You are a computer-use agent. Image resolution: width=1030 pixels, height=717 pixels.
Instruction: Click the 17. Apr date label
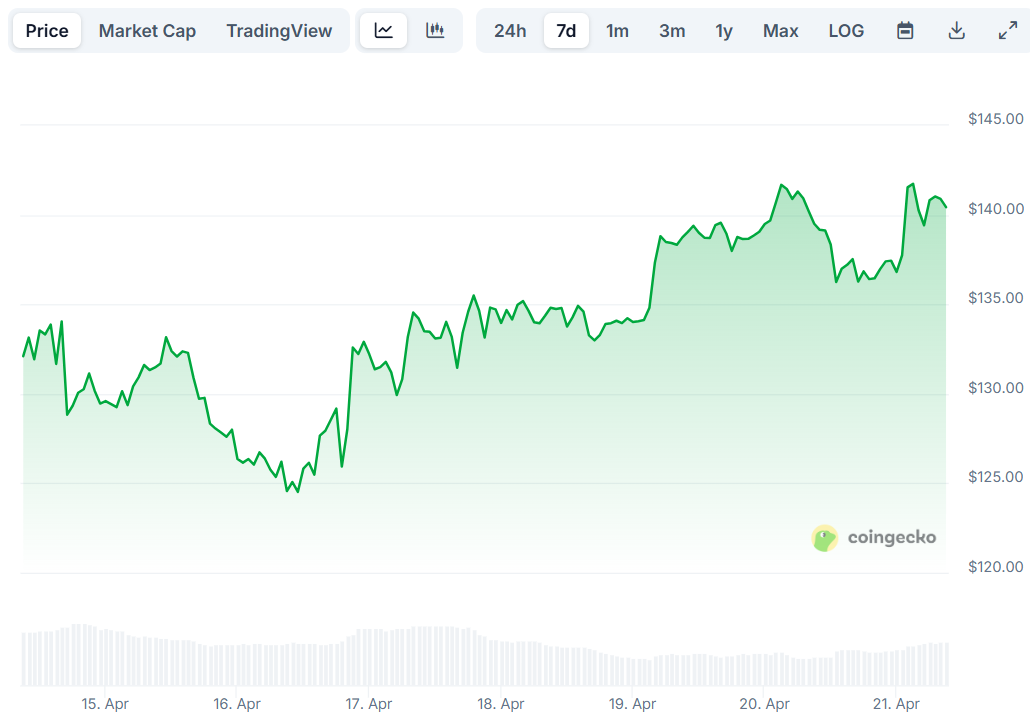click(369, 704)
